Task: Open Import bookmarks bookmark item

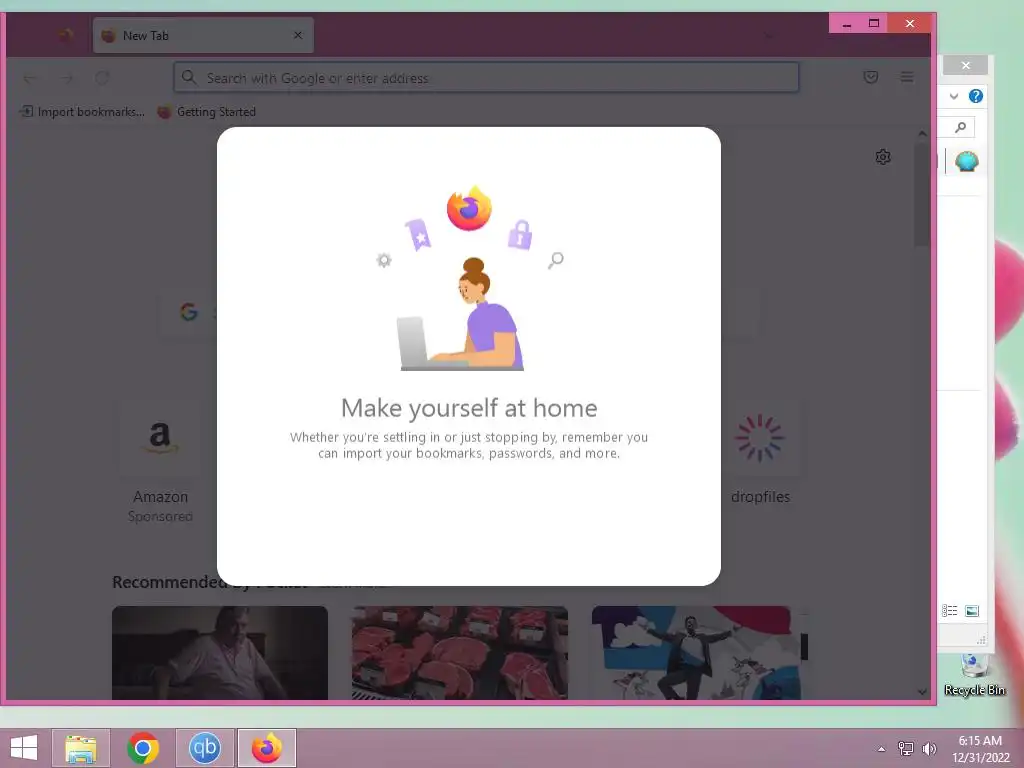Action: click(82, 112)
